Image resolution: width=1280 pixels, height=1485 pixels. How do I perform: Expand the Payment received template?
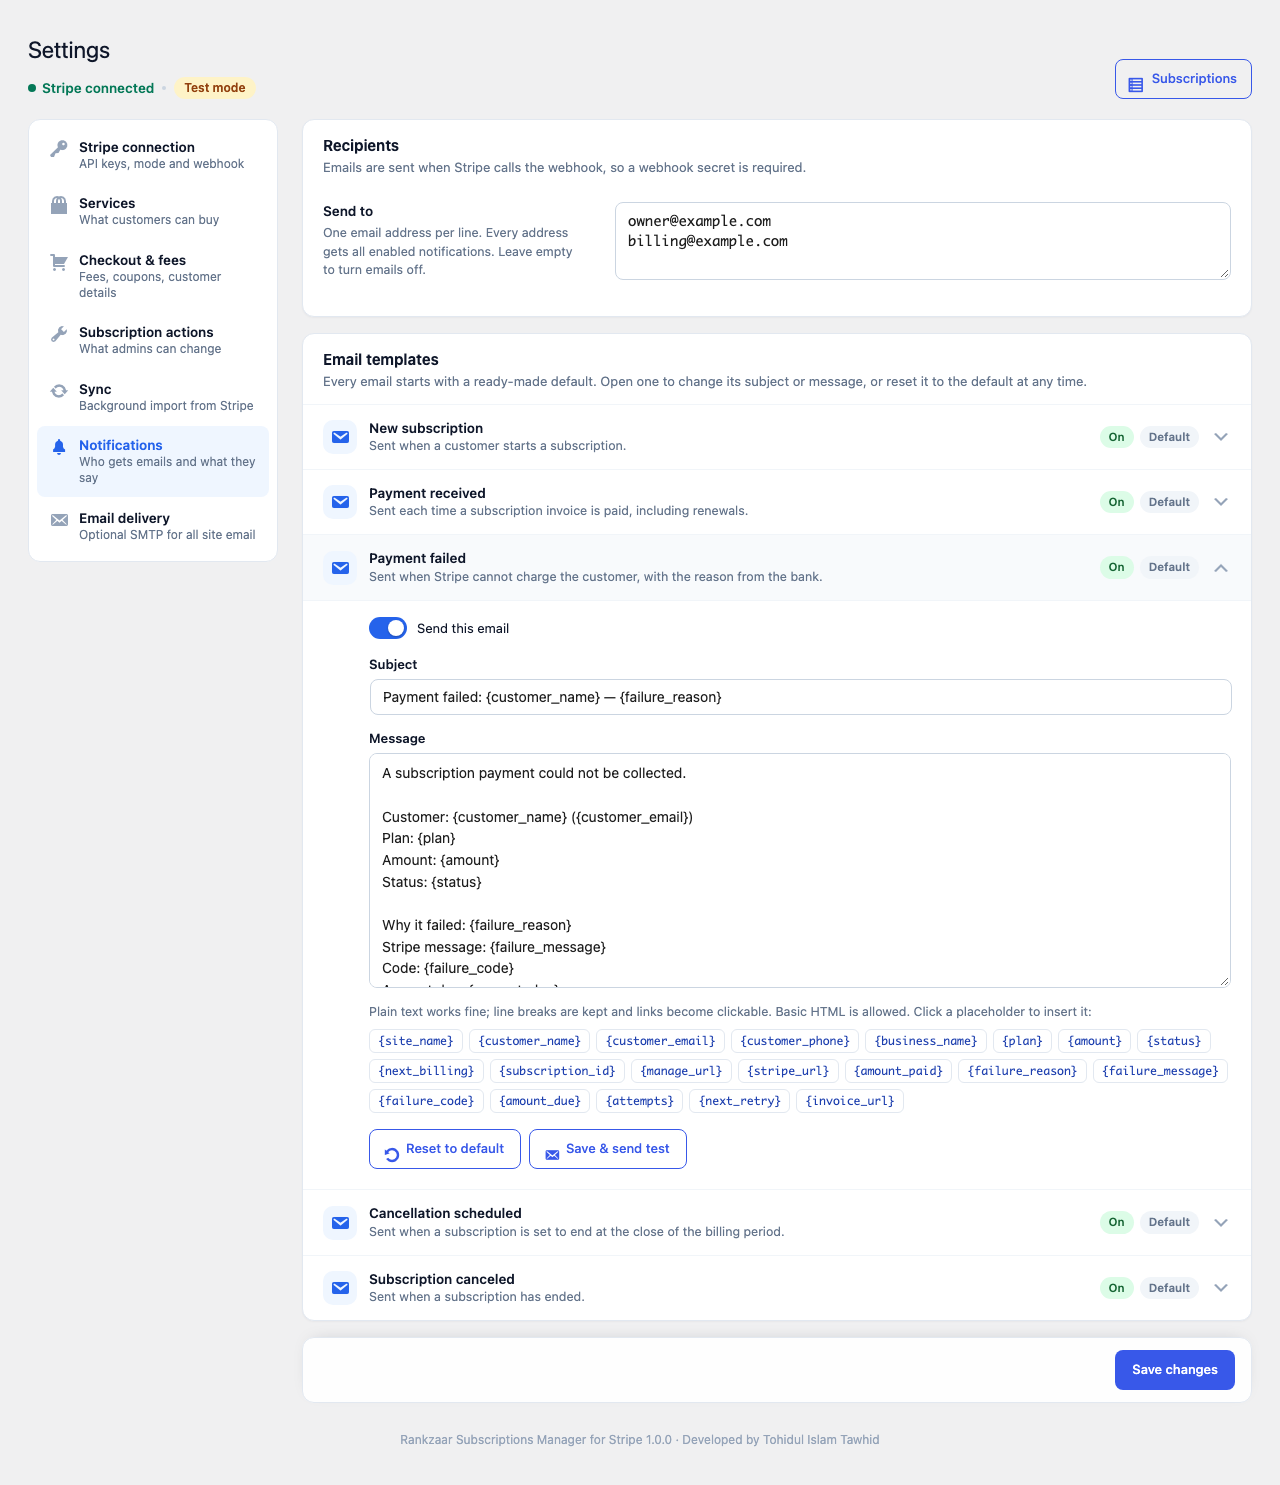click(1221, 502)
